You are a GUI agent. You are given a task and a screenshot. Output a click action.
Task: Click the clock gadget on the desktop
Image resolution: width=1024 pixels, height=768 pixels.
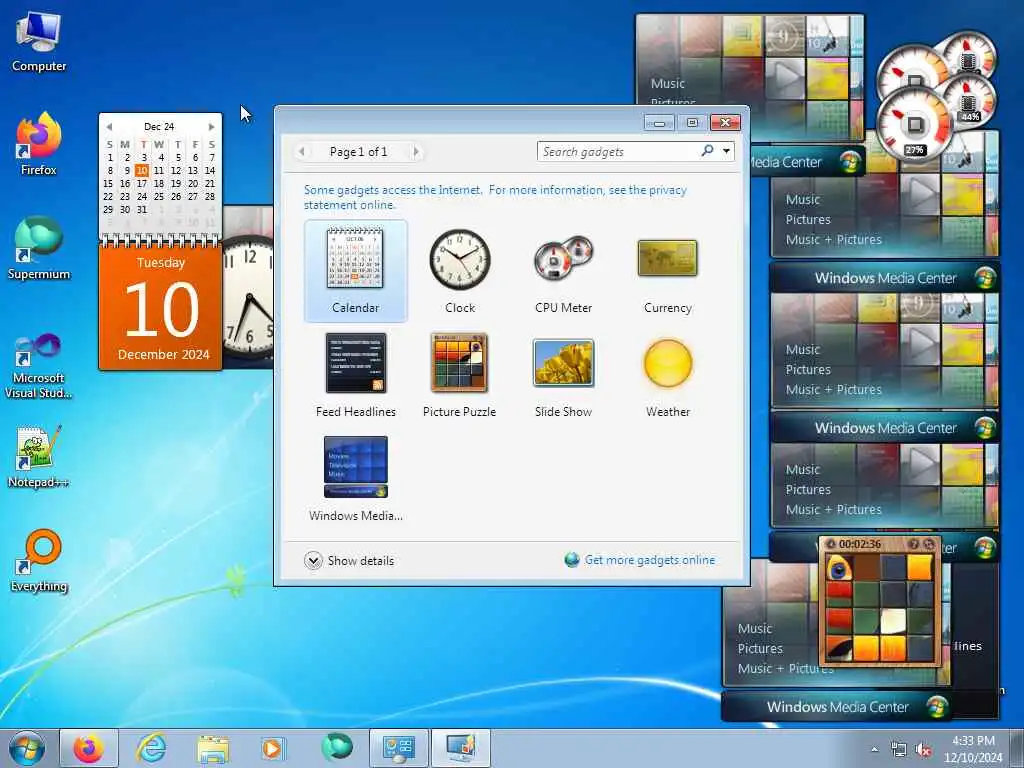[248, 296]
